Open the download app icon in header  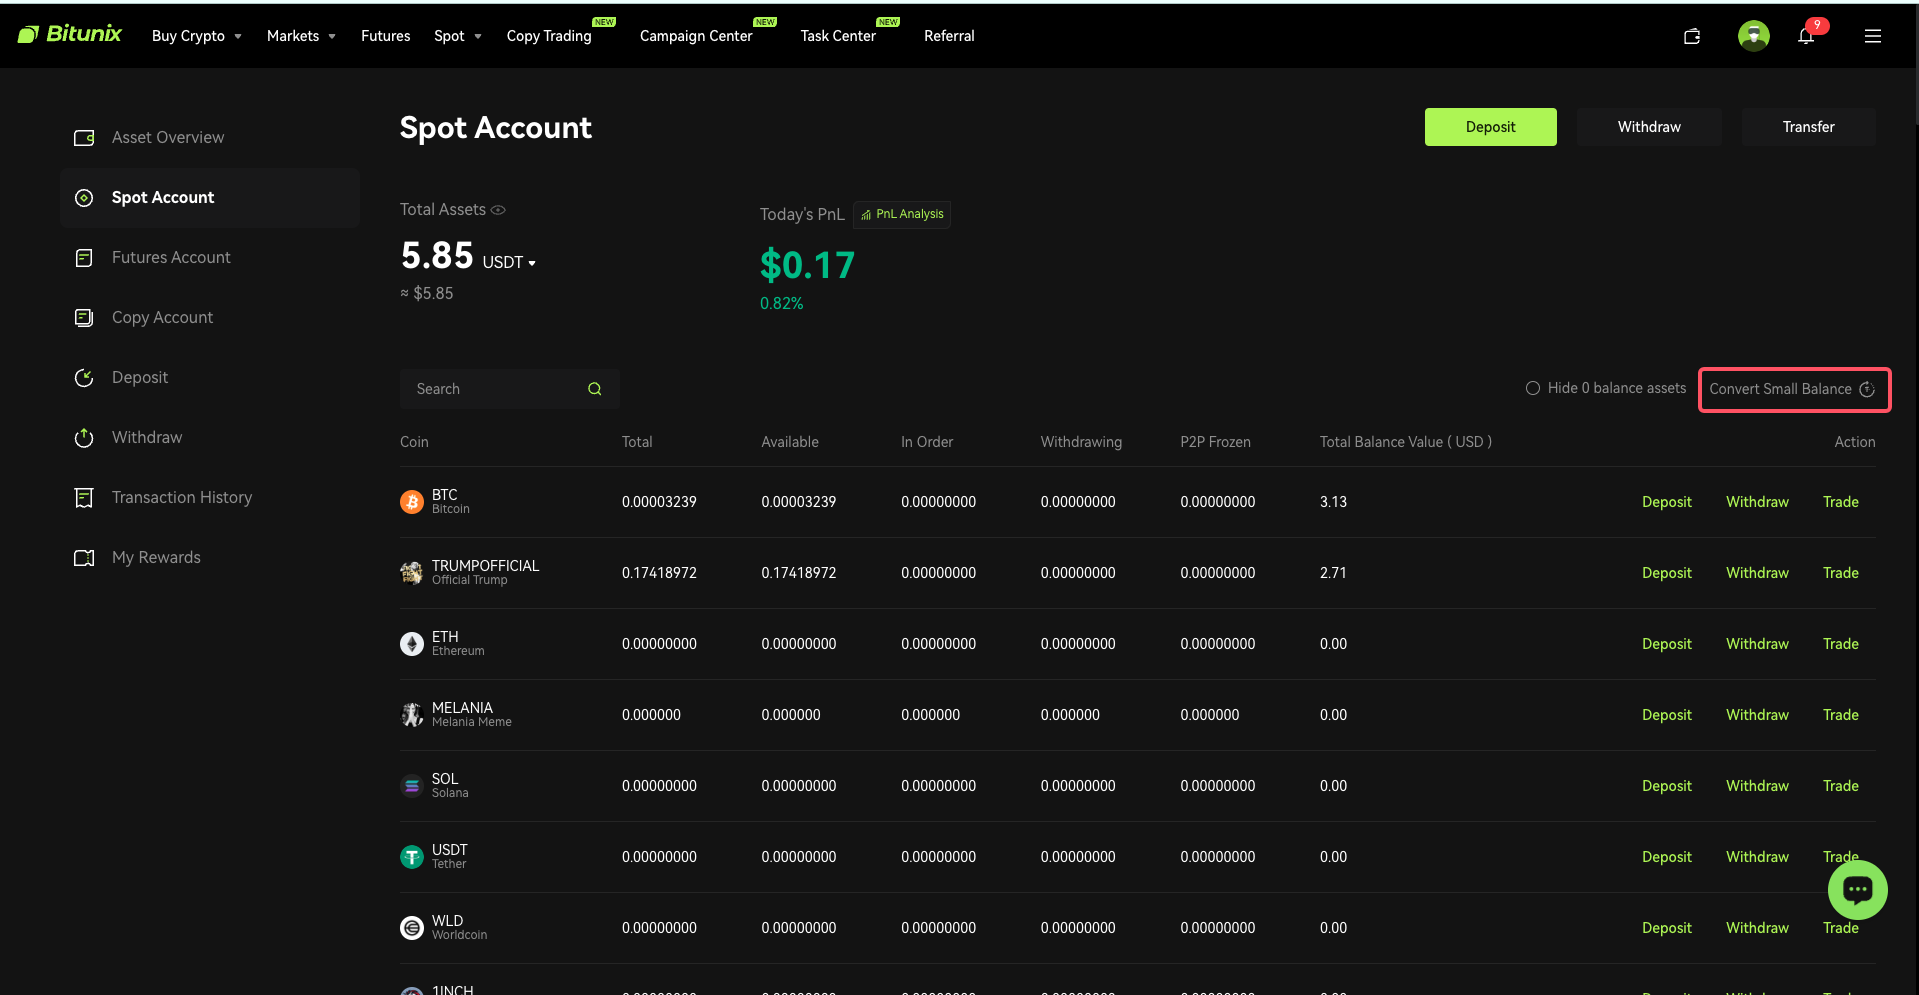(1692, 36)
